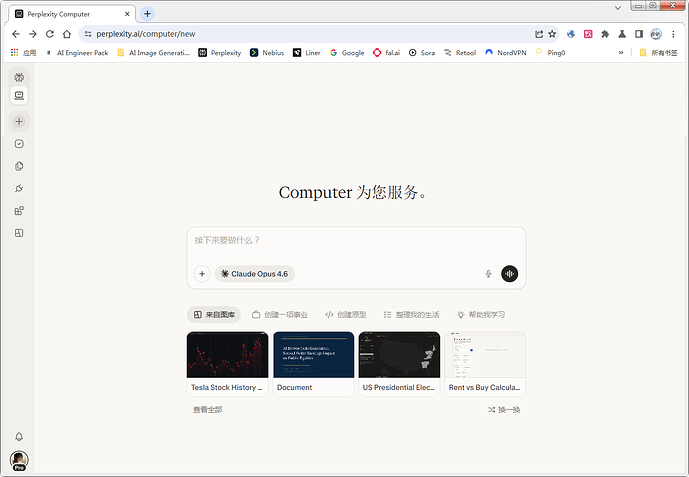Select the 创建一项事业 tab
Image resolution: width=689 pixels, height=477 pixels.
[280, 314]
